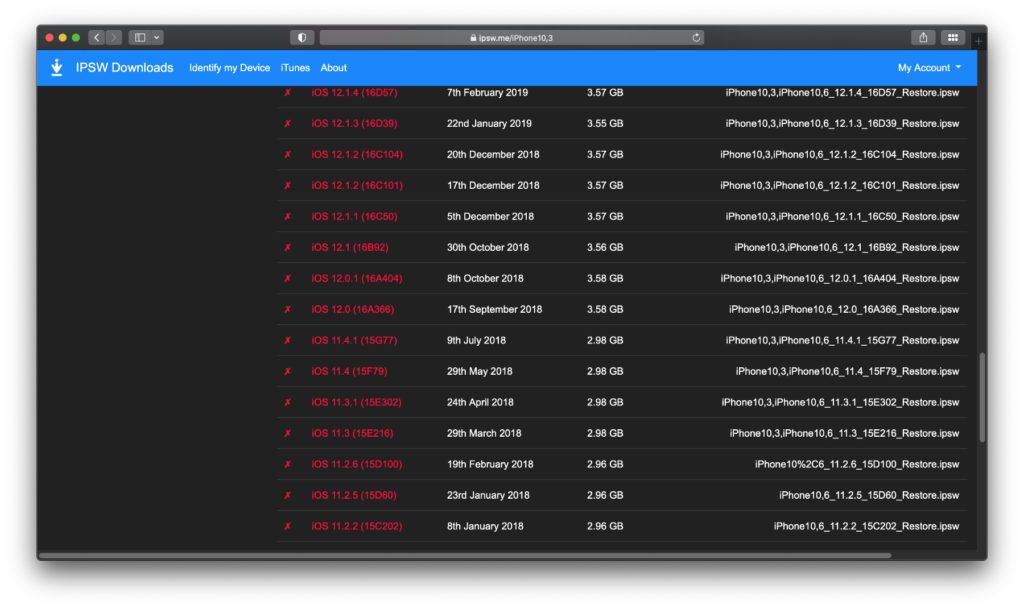This screenshot has width=1024, height=609.
Task: Reload the page with the refresh icon
Action: (x=696, y=38)
